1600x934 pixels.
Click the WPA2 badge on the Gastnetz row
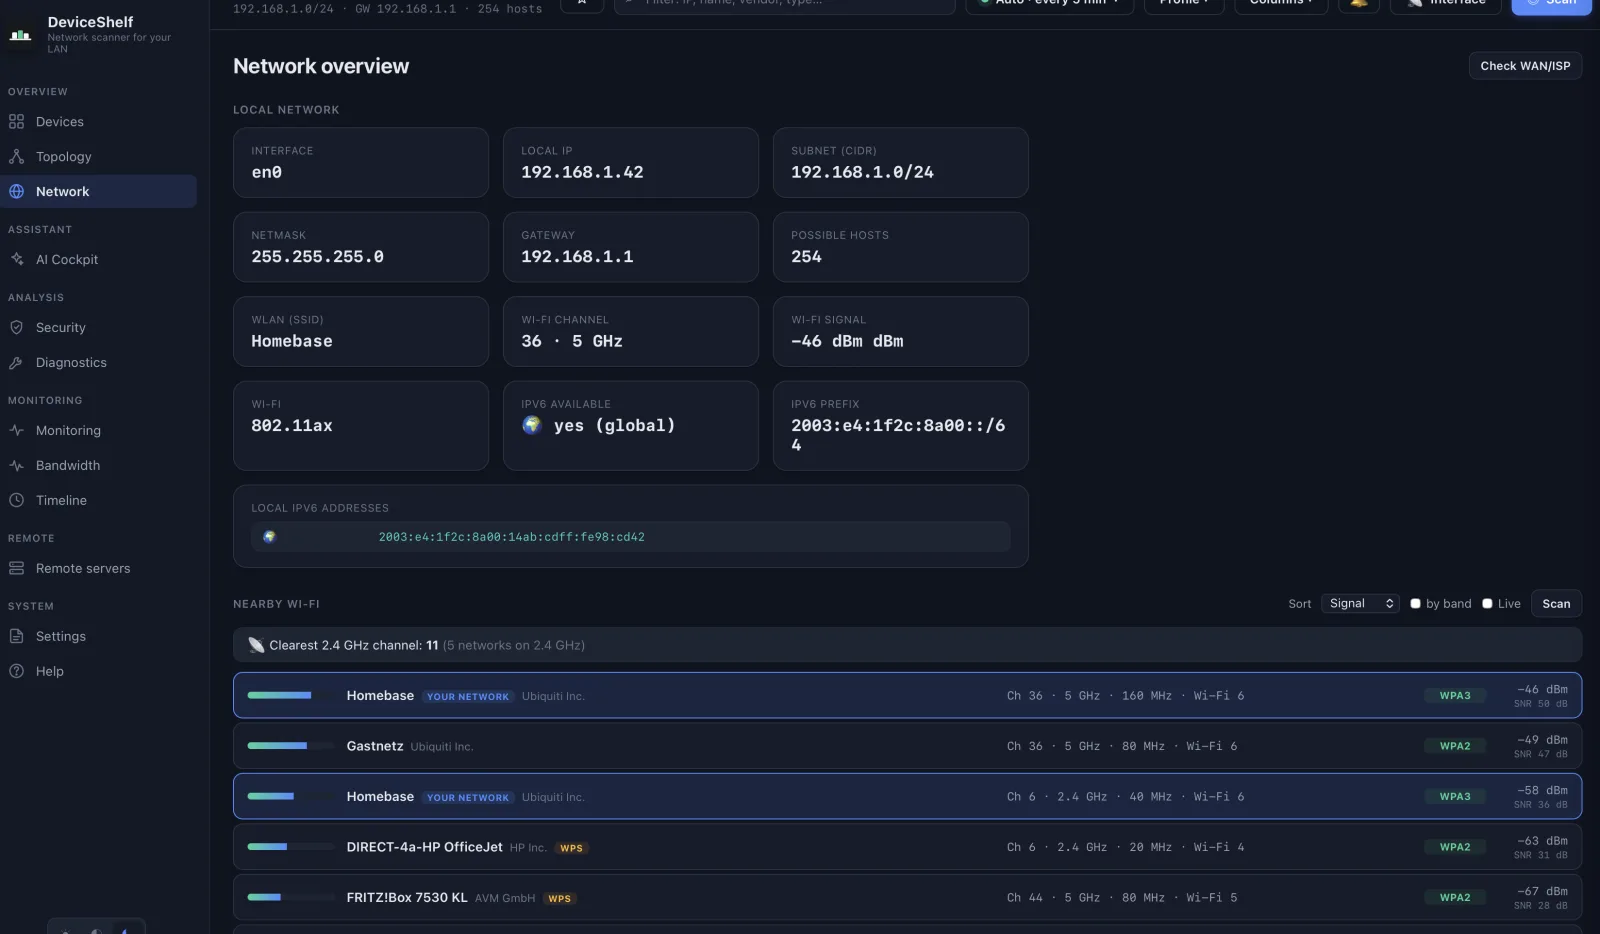pos(1455,747)
